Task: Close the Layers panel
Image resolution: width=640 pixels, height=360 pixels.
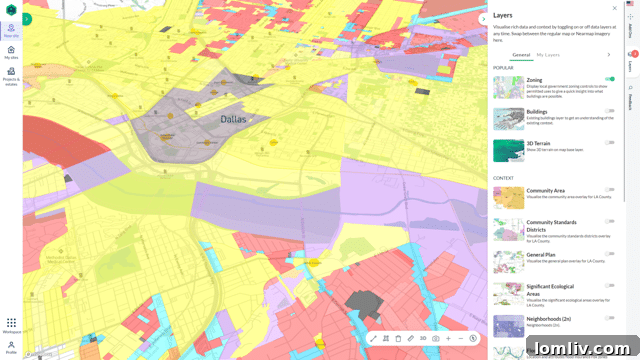Action: (615, 8)
